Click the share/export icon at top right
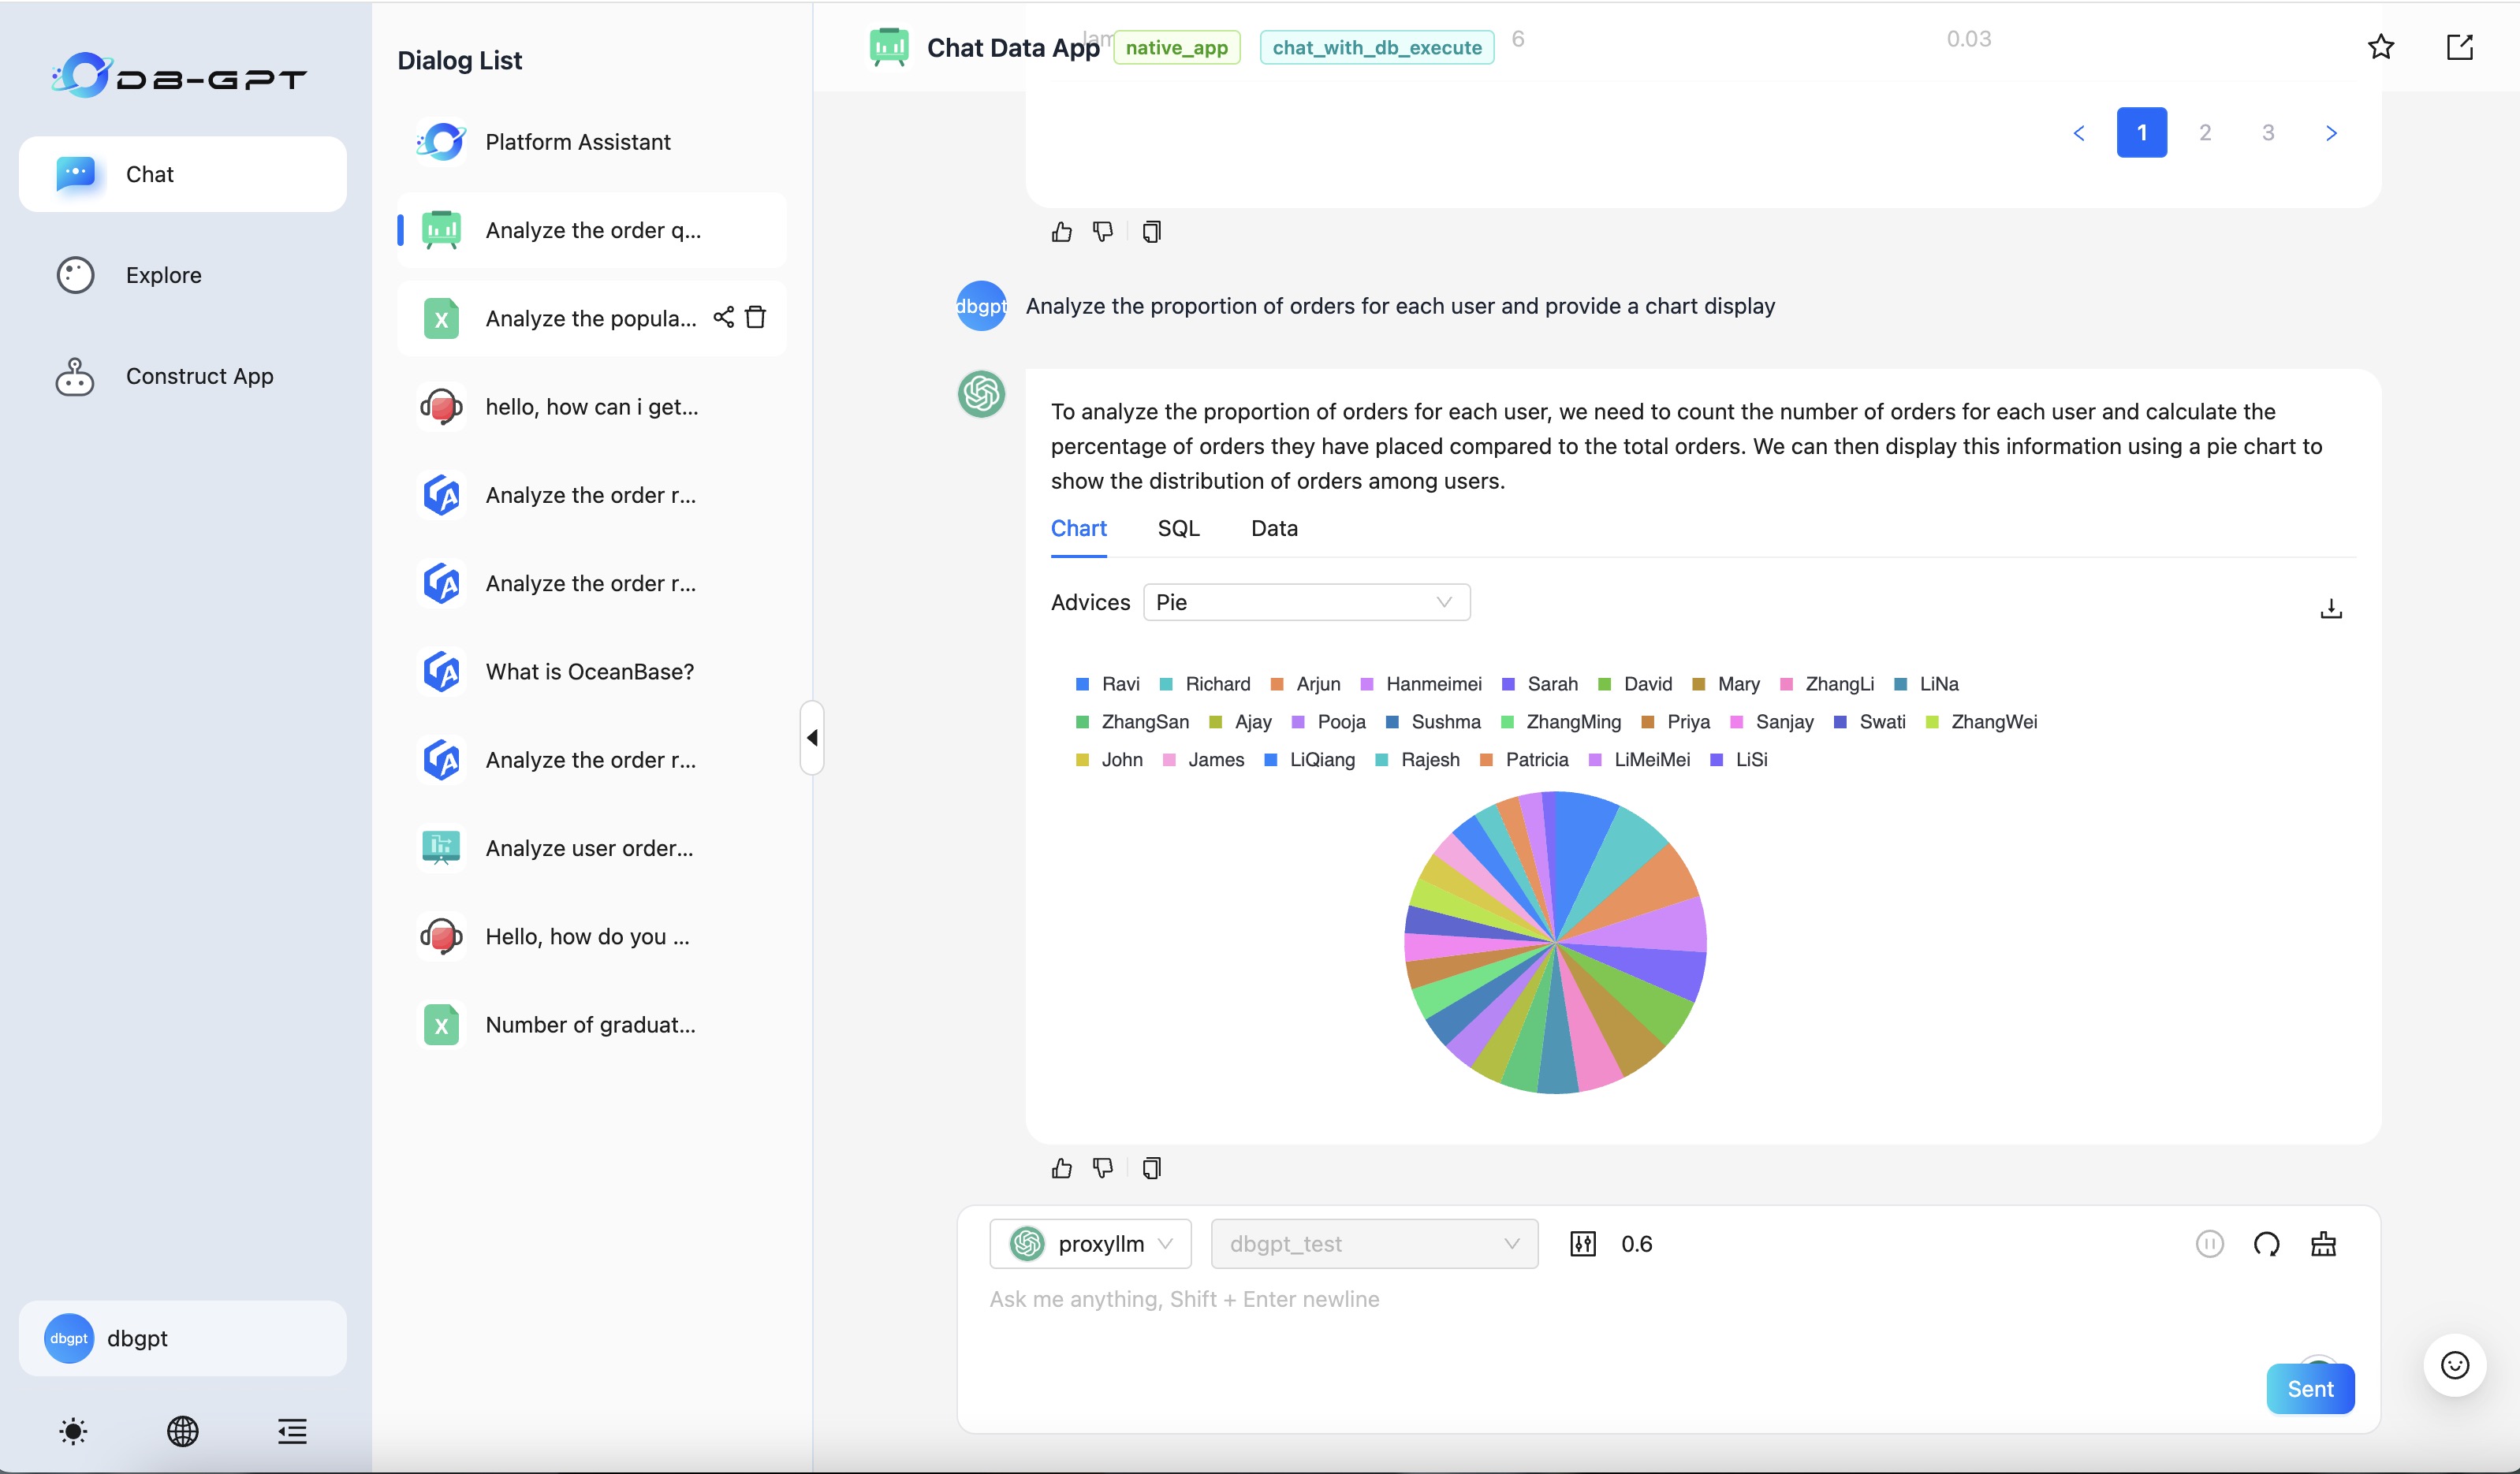Image resolution: width=2520 pixels, height=1474 pixels. coord(2459,47)
